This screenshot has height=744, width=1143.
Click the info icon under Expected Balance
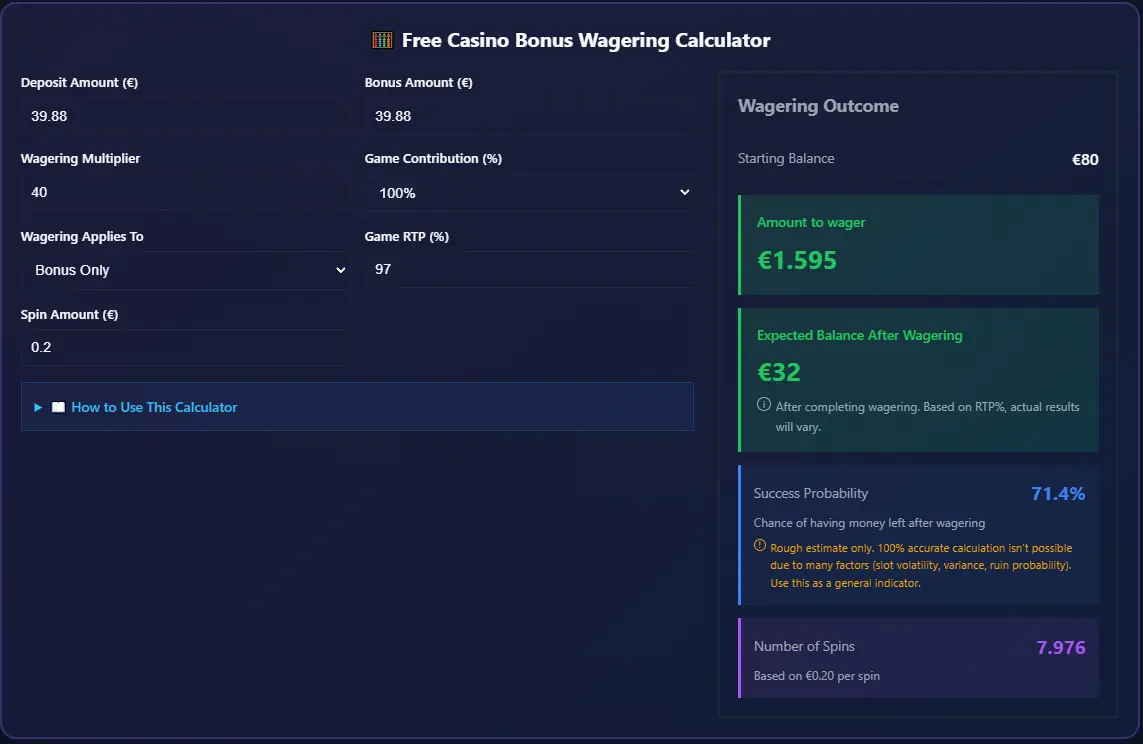pos(764,407)
